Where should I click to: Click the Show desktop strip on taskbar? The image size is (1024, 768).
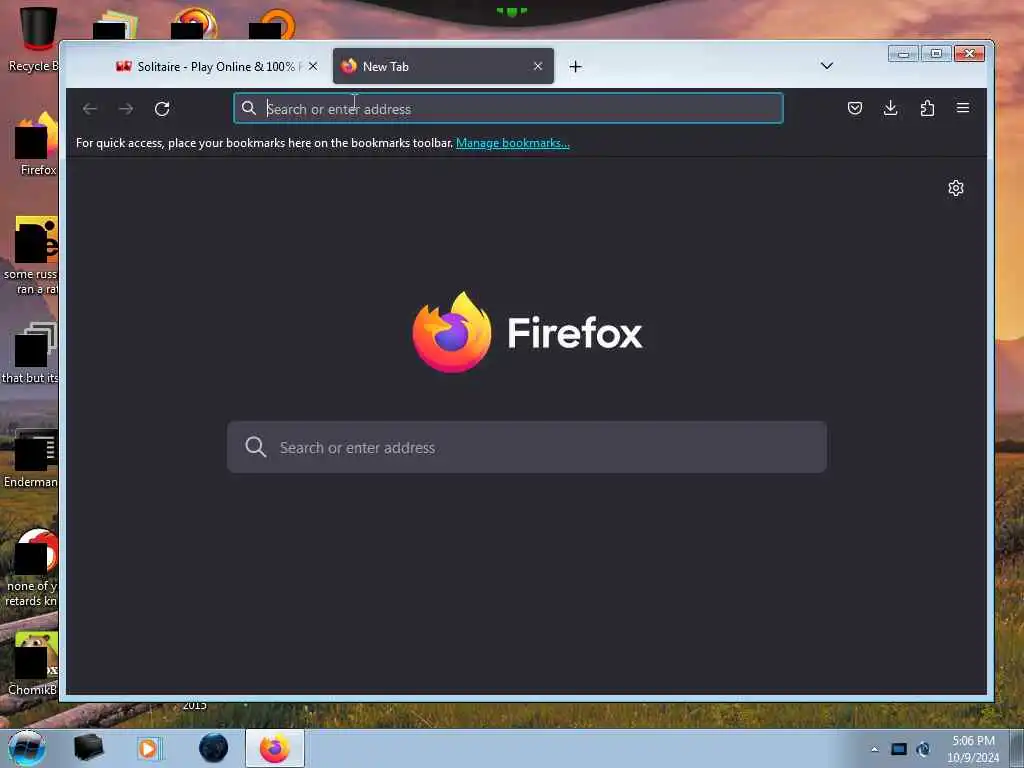click(x=1017, y=749)
